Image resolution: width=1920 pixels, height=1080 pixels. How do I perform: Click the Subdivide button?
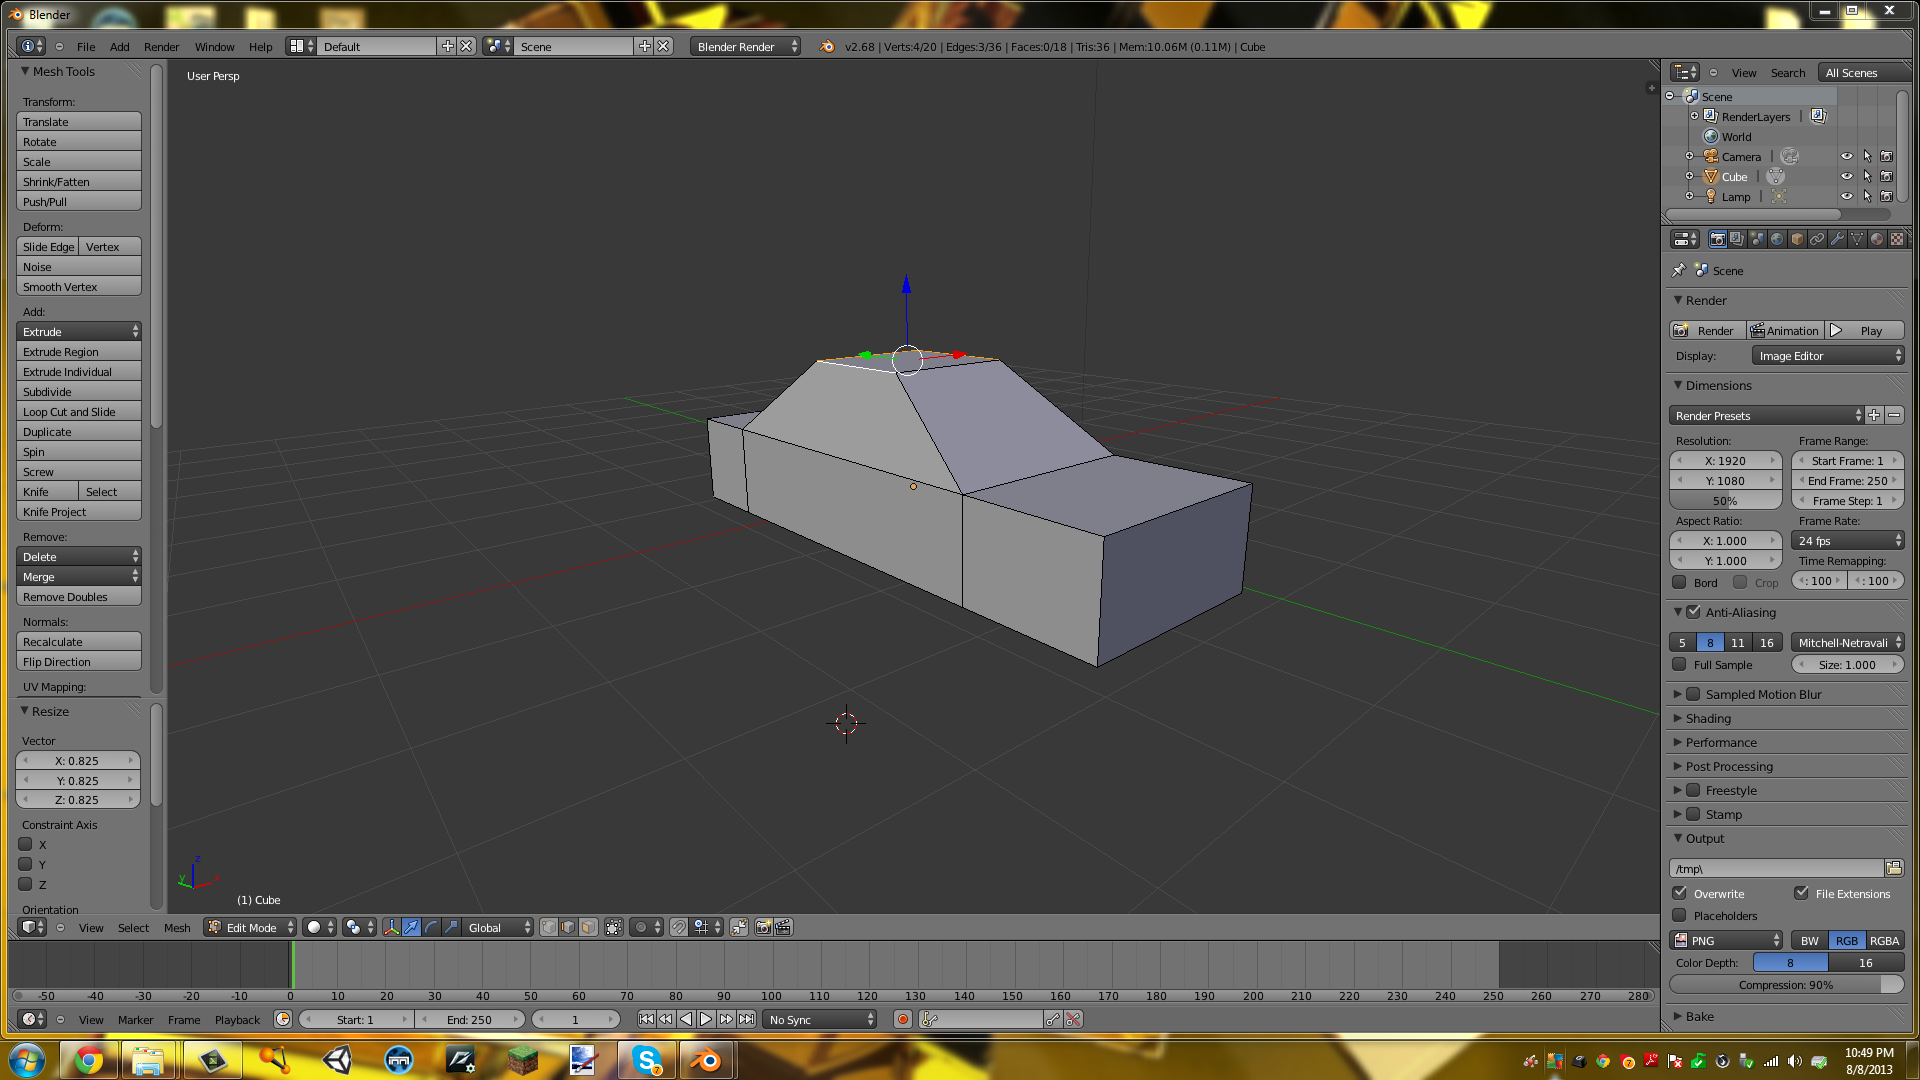point(78,391)
